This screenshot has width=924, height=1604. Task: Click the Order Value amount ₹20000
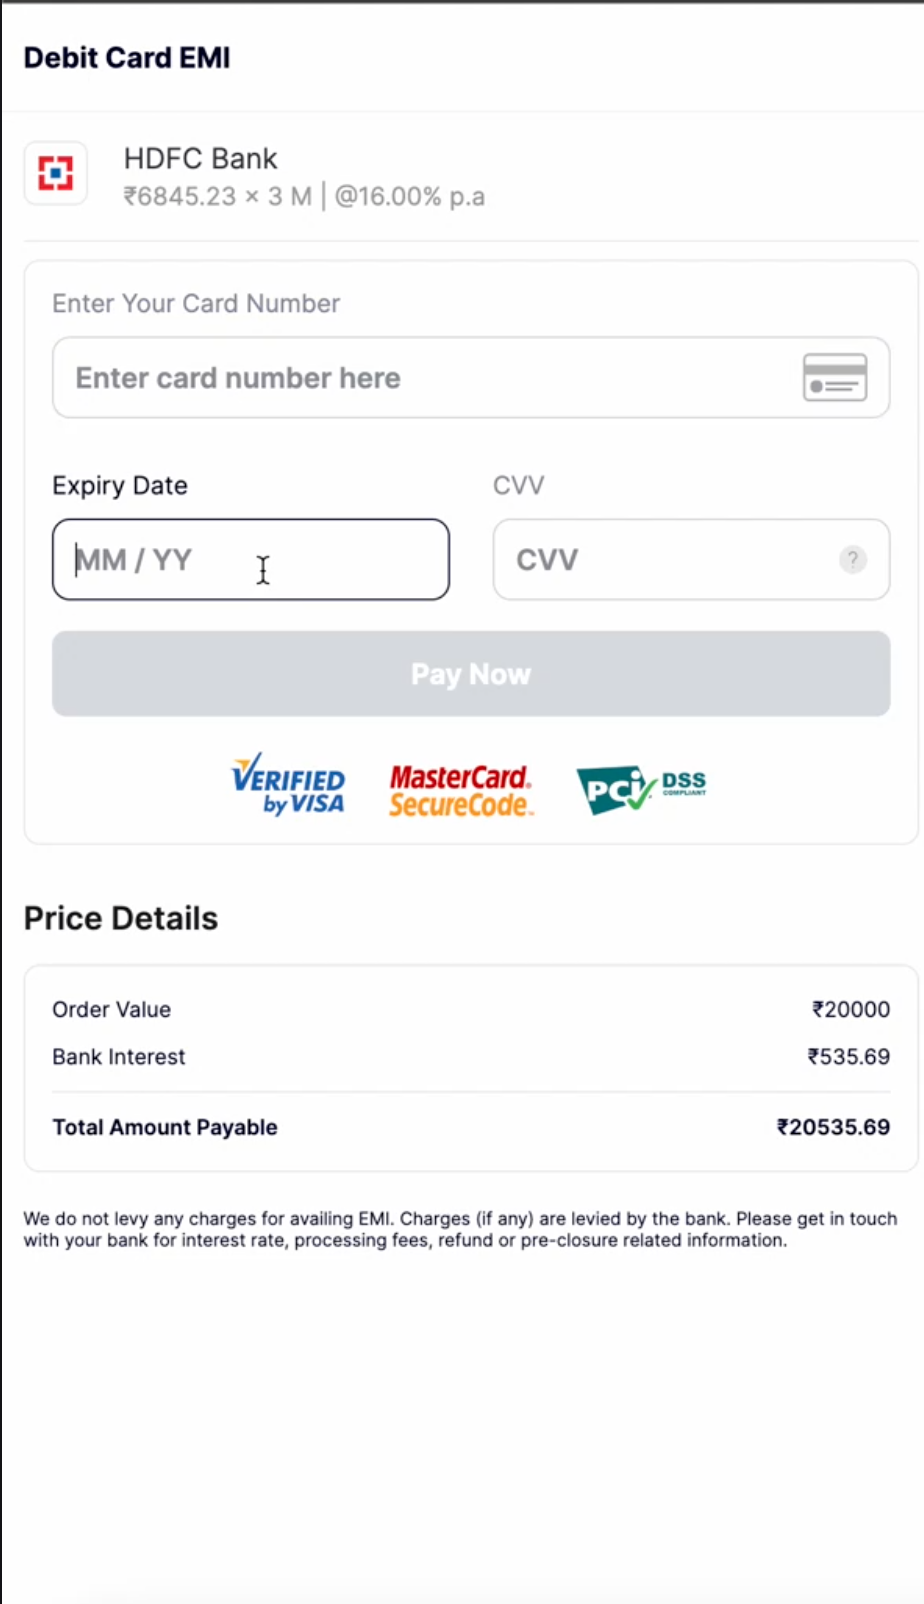850,1009
